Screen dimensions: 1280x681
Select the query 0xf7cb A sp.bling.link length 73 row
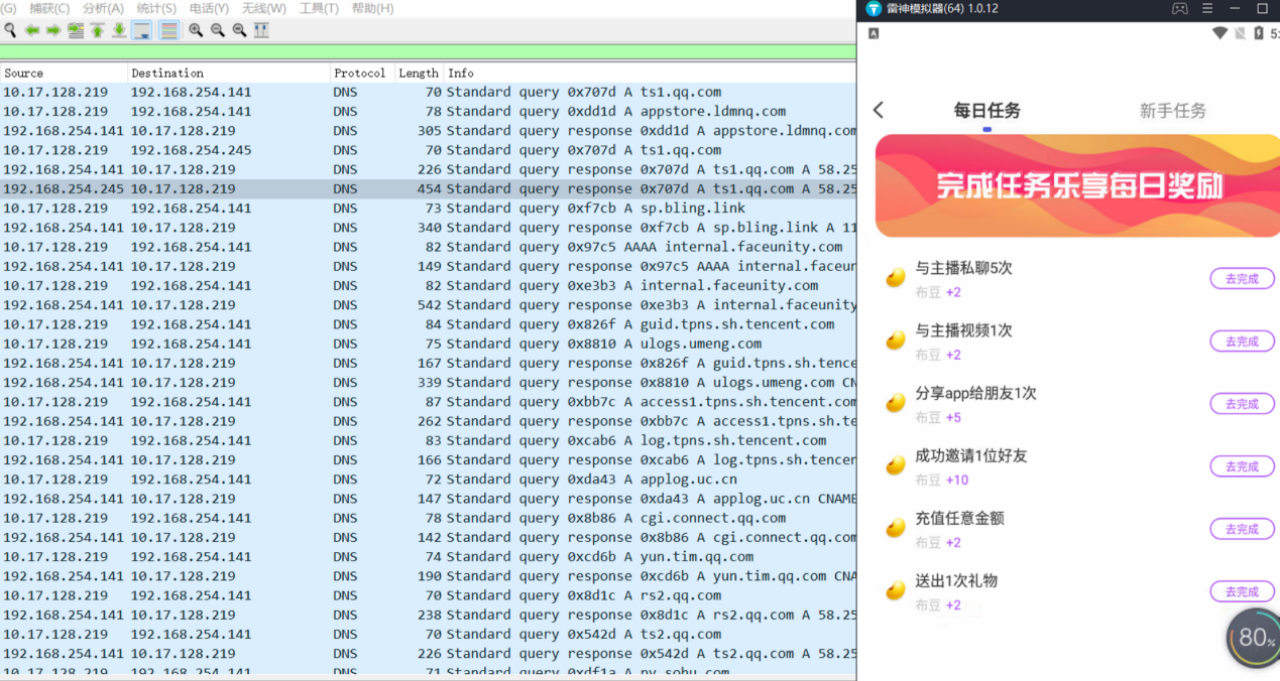coord(428,208)
